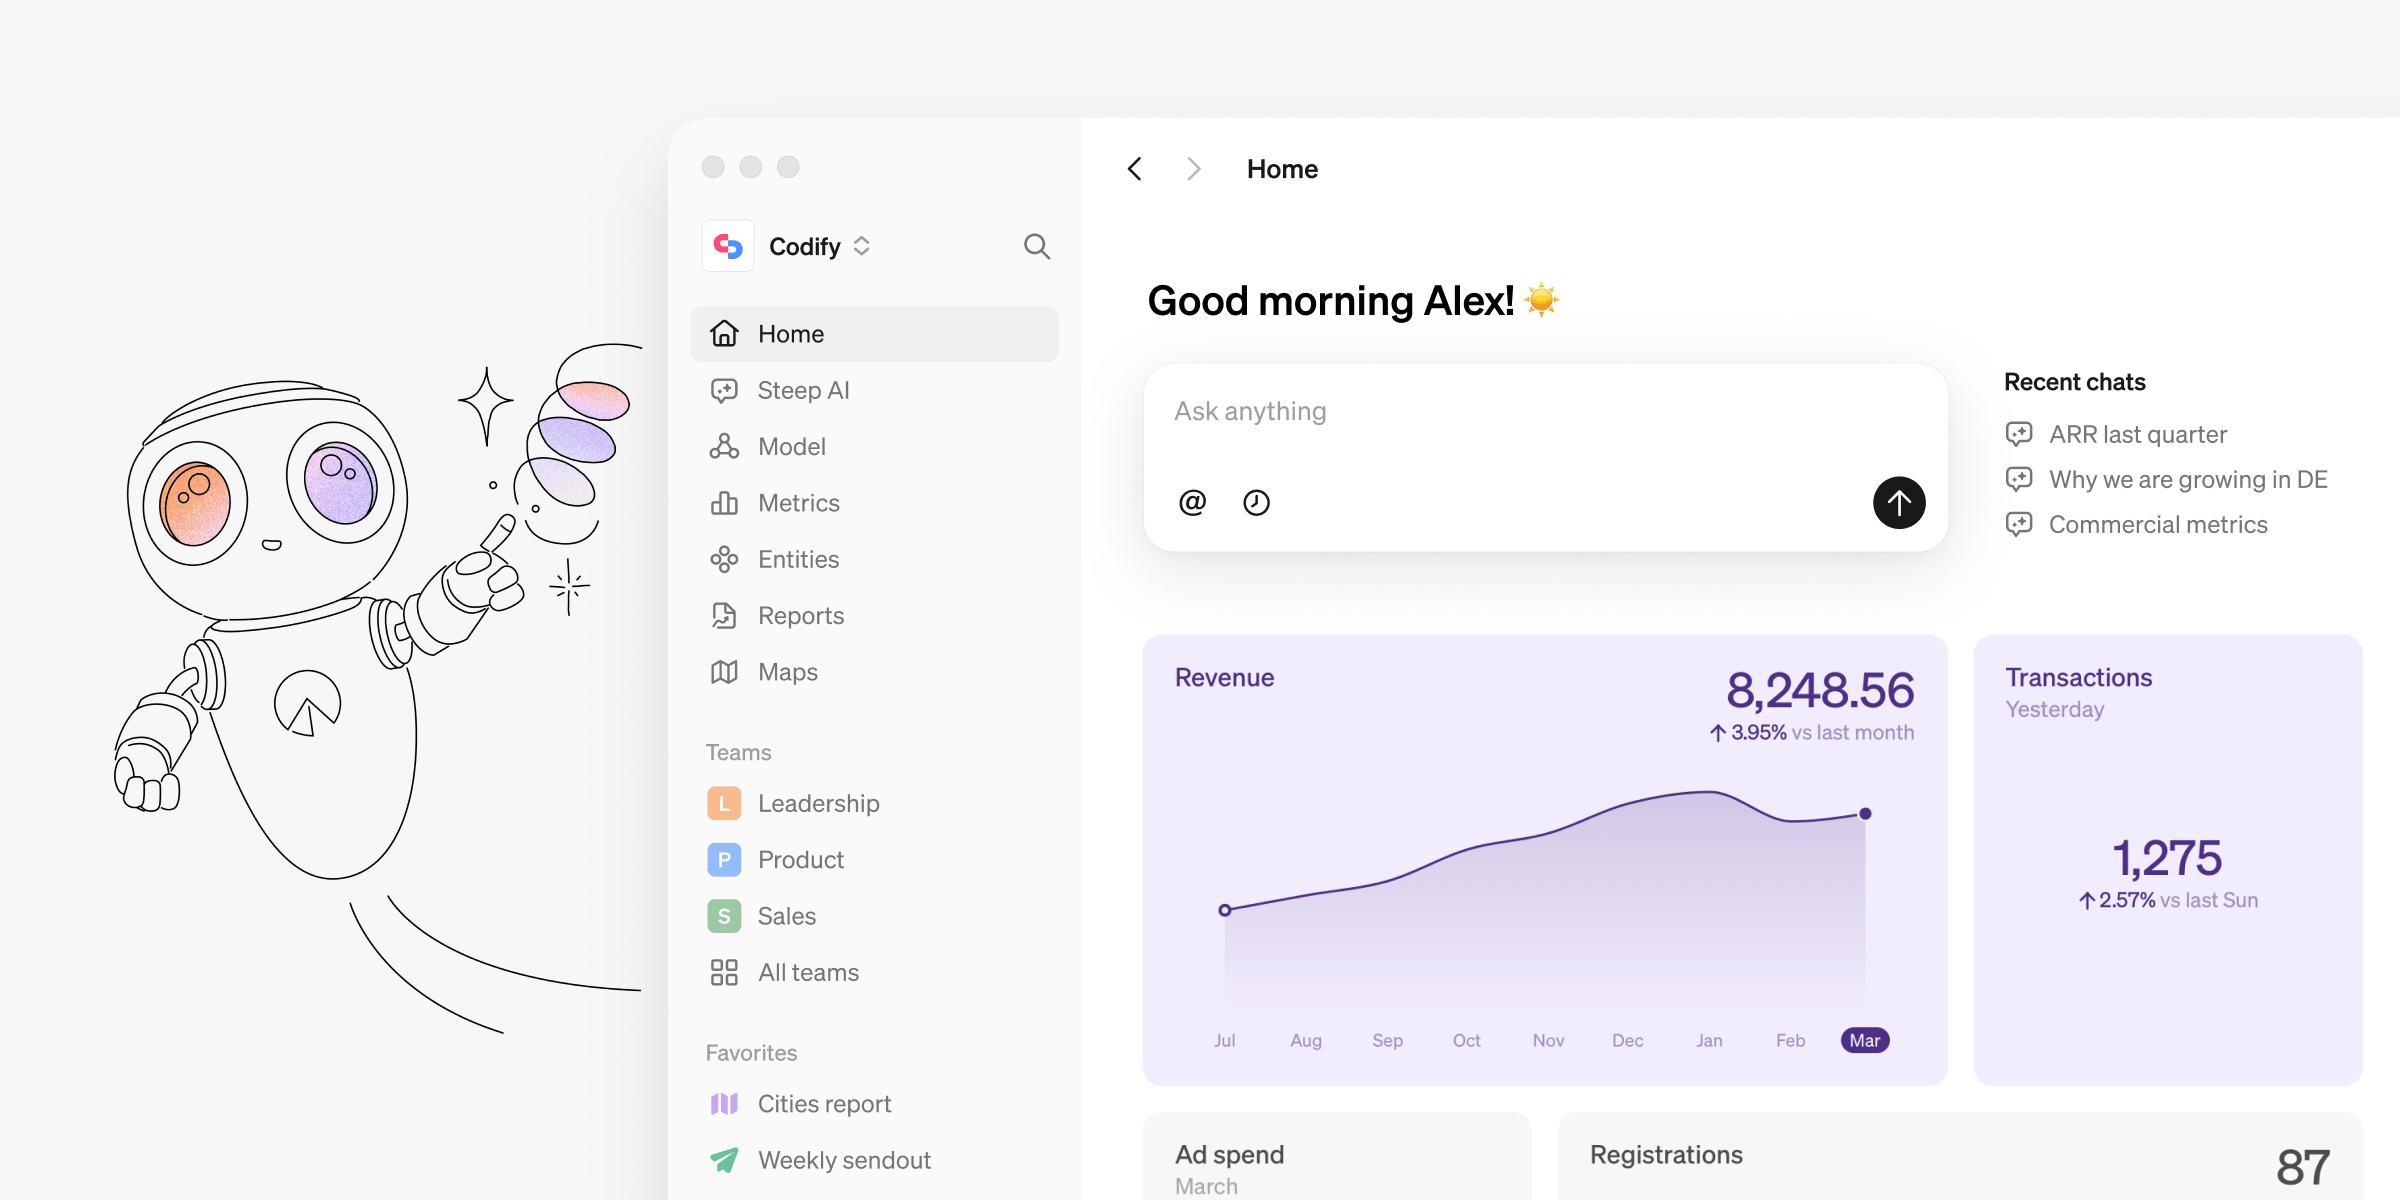Click the search magnifier icon in sidebar
The height and width of the screenshot is (1200, 2400).
(1037, 246)
